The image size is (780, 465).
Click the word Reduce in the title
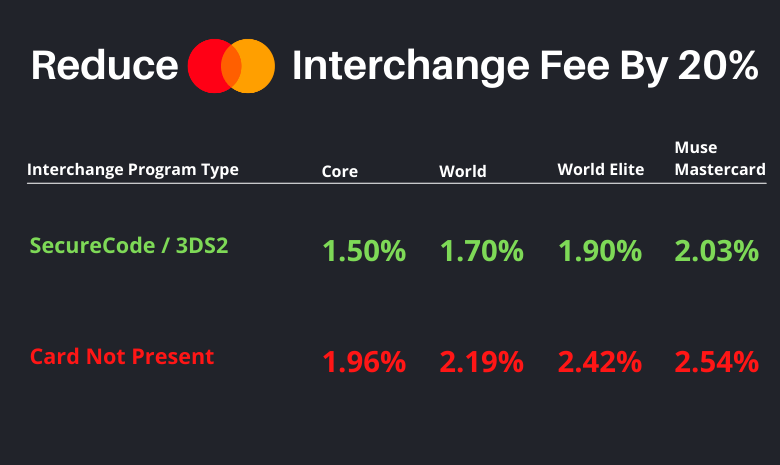104,66
